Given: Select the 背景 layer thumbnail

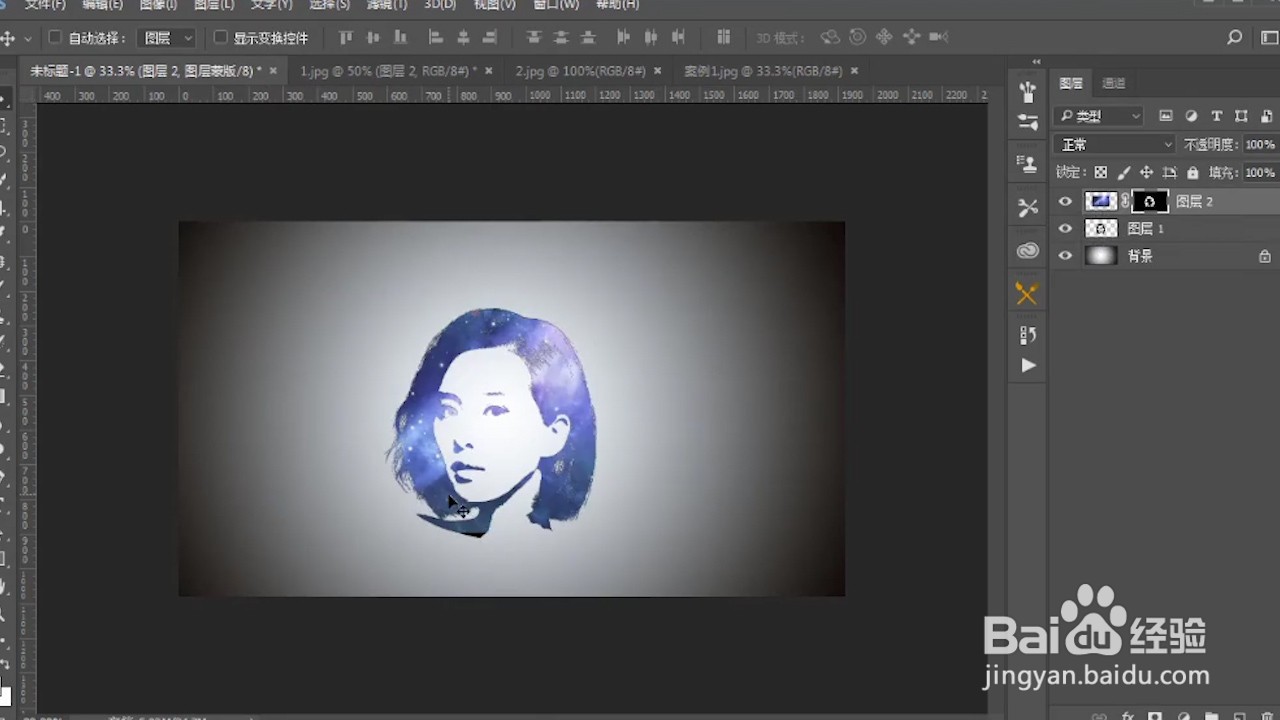Looking at the screenshot, I should coord(1101,256).
